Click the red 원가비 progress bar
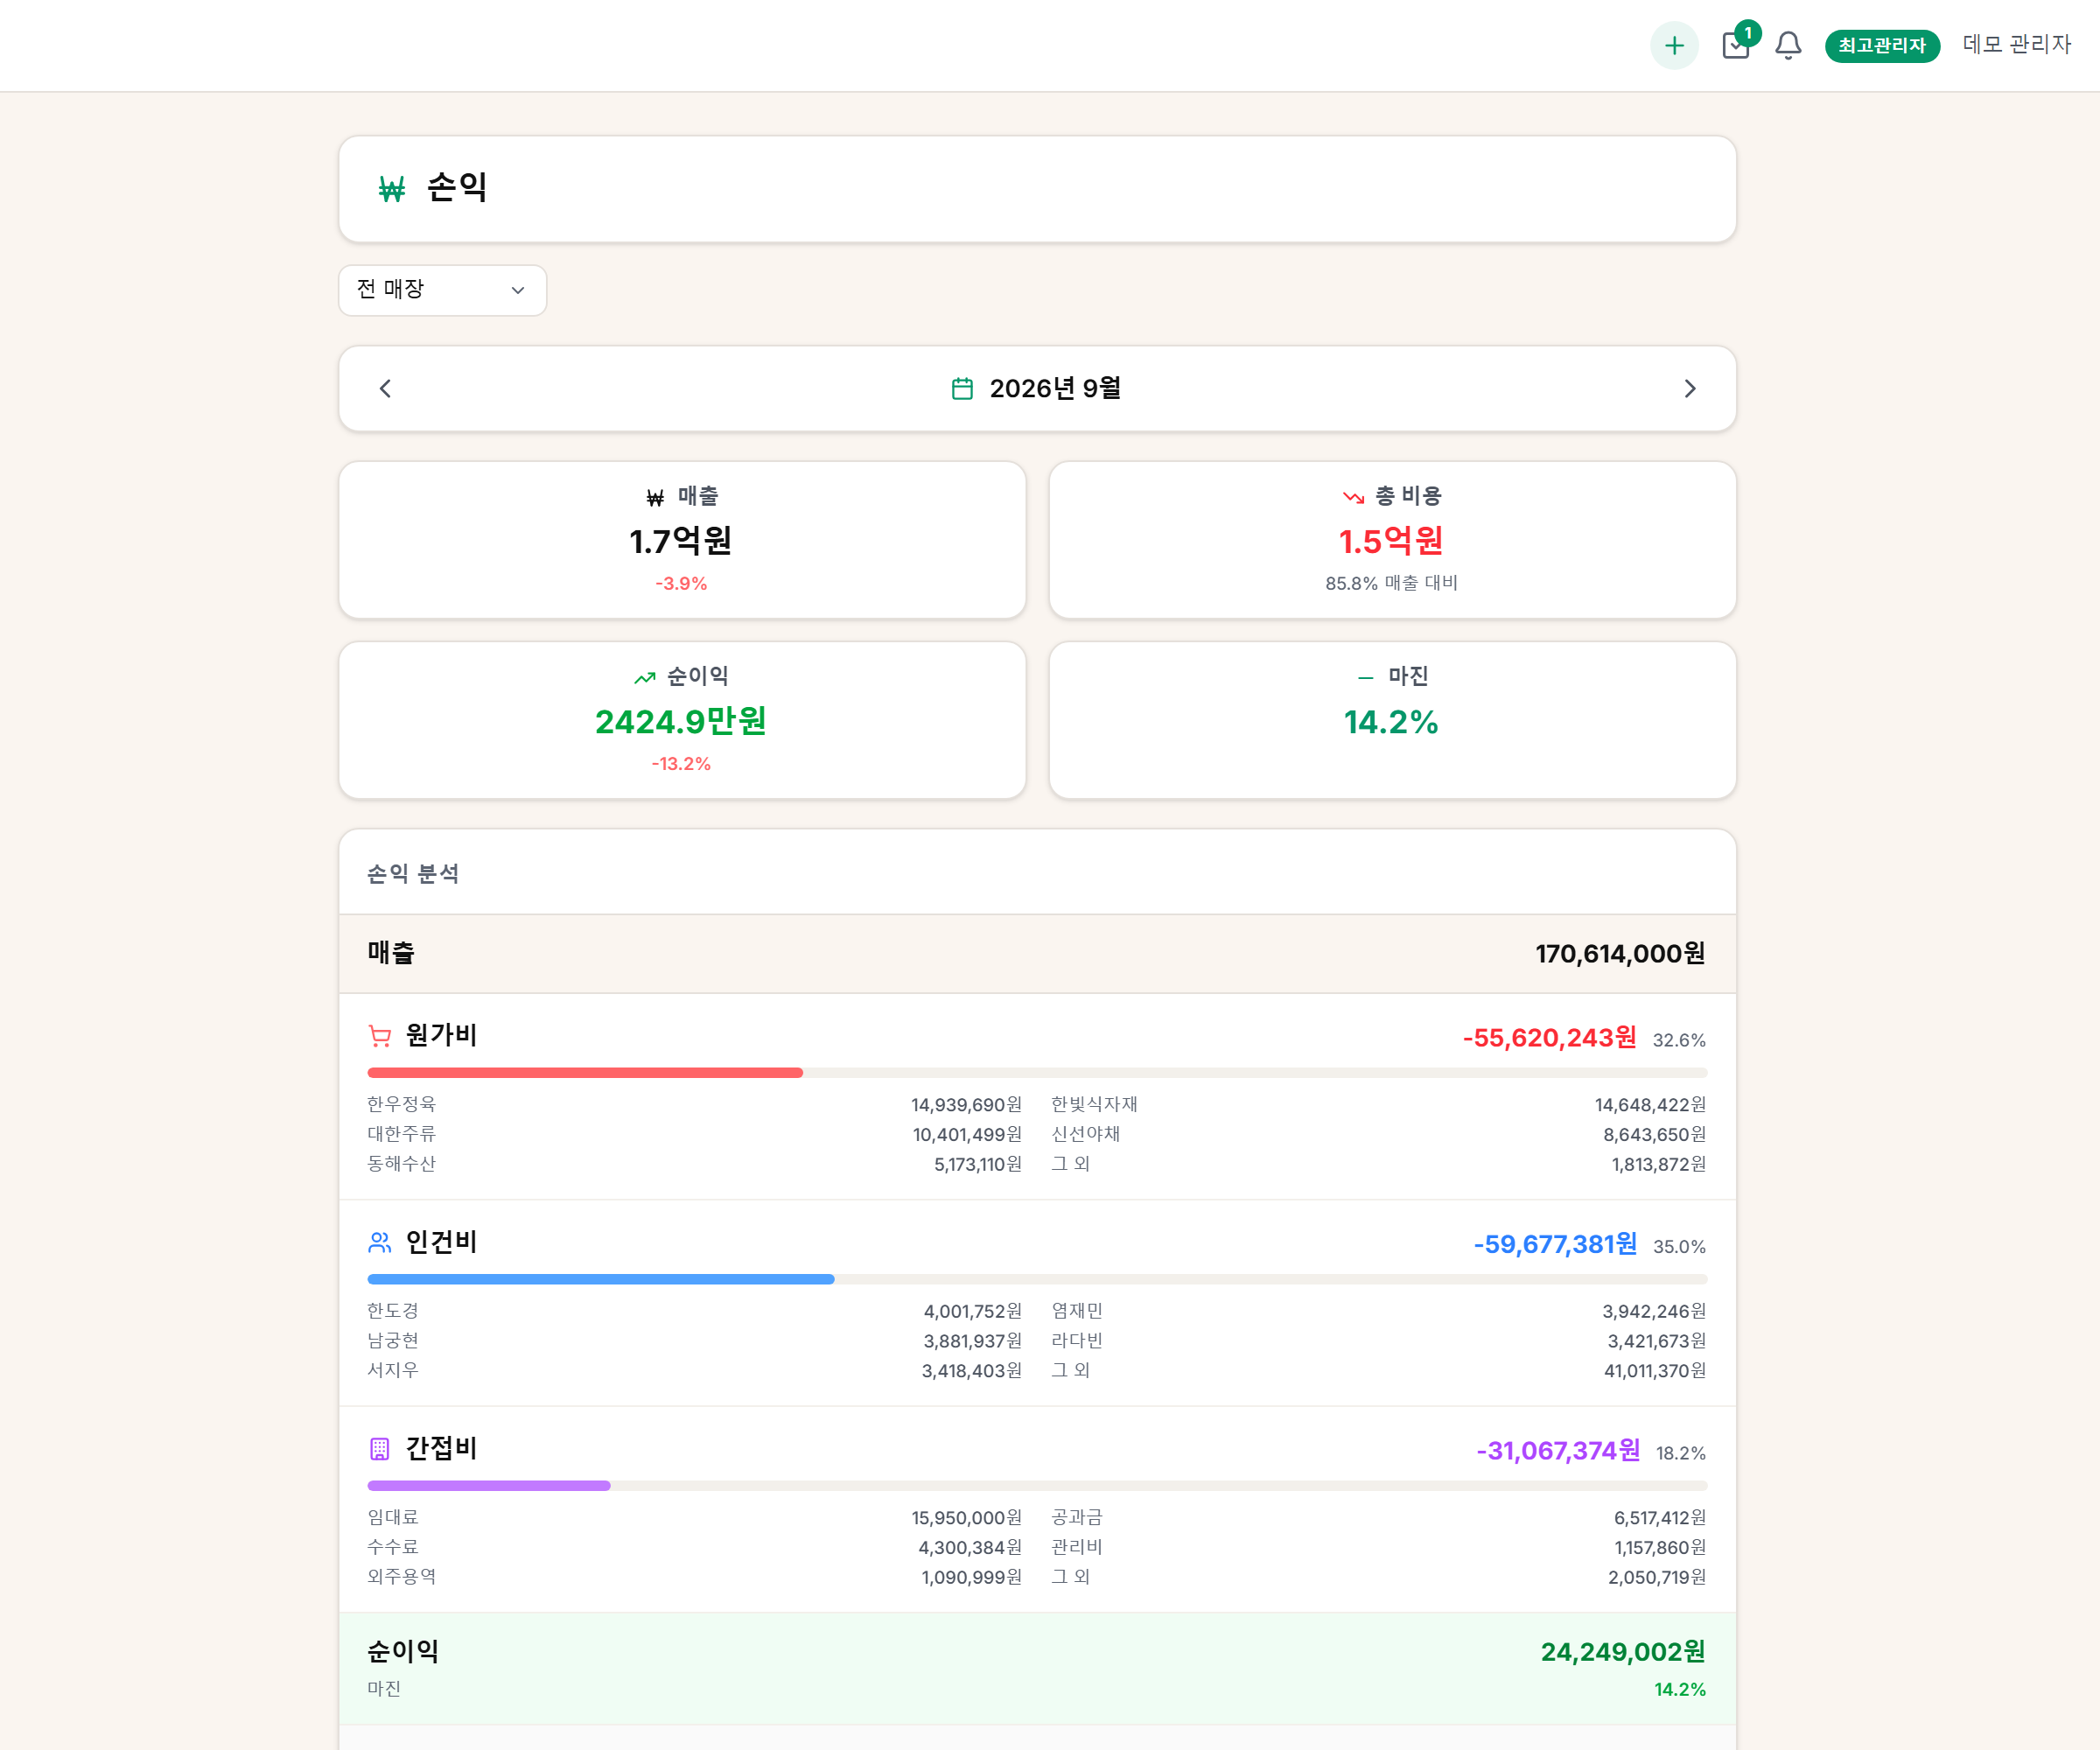Image resolution: width=2100 pixels, height=1750 pixels. click(585, 1073)
